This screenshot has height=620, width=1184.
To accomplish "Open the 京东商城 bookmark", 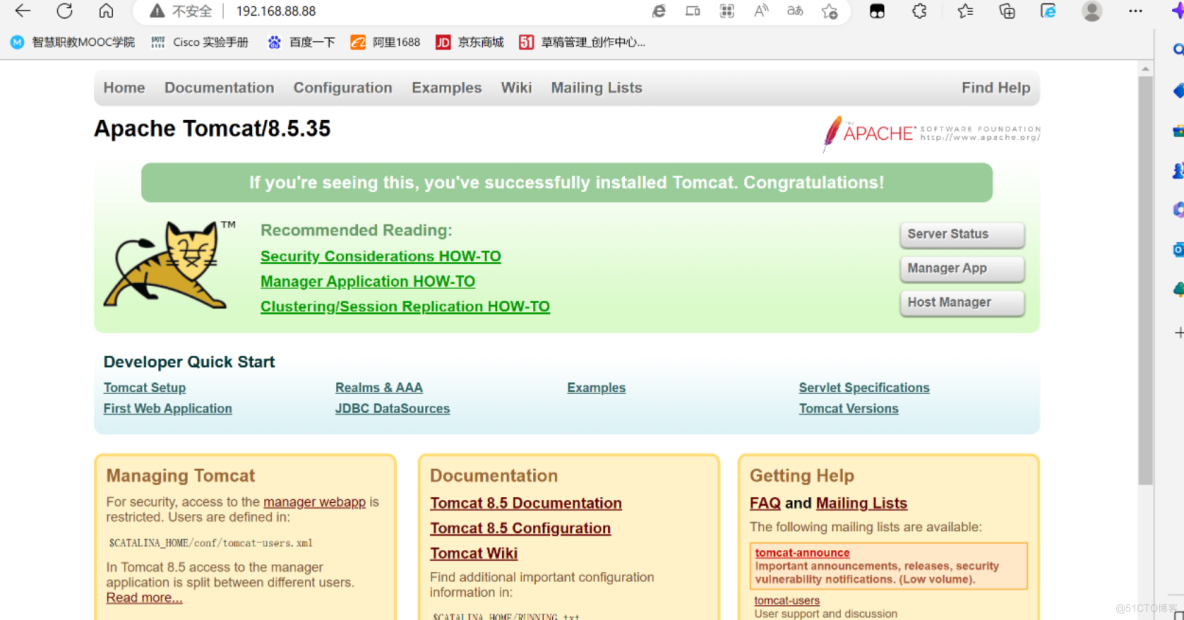I will (x=470, y=42).
